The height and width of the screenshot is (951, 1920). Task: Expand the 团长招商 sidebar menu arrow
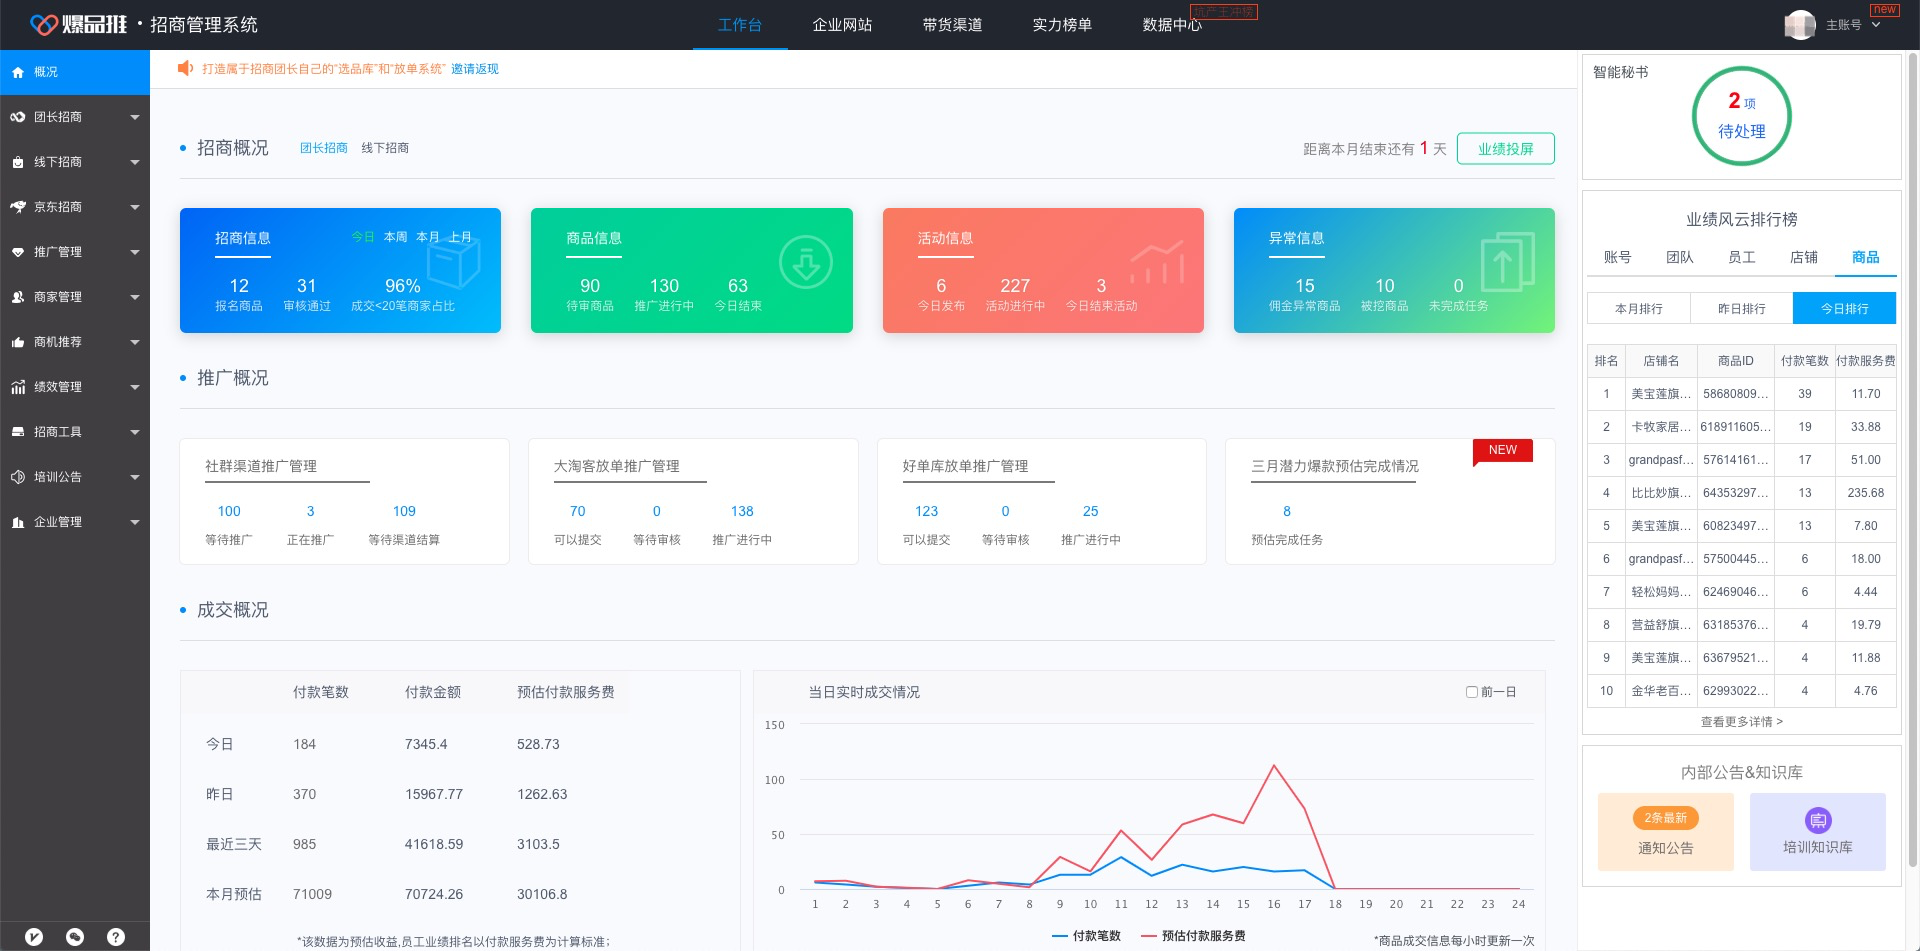coord(134,117)
